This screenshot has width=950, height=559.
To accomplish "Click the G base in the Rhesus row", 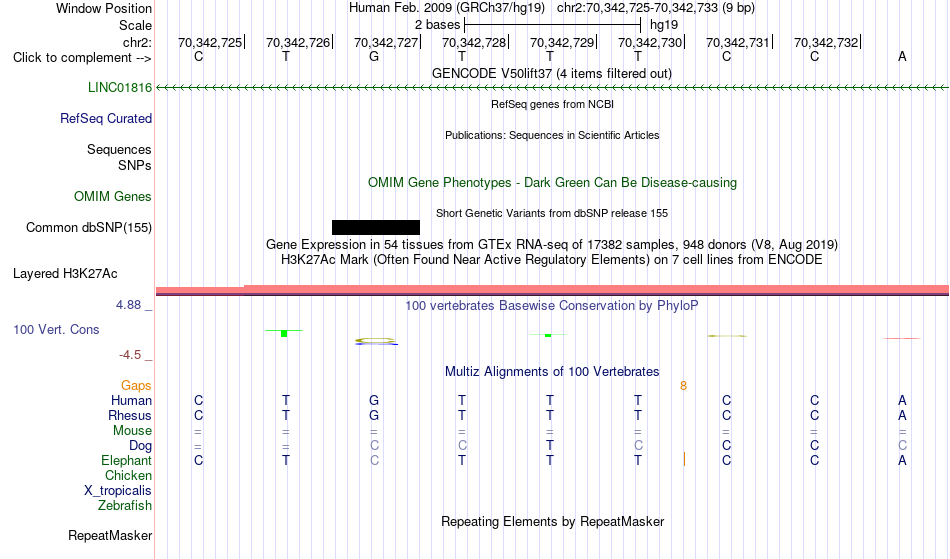I will 374,415.
